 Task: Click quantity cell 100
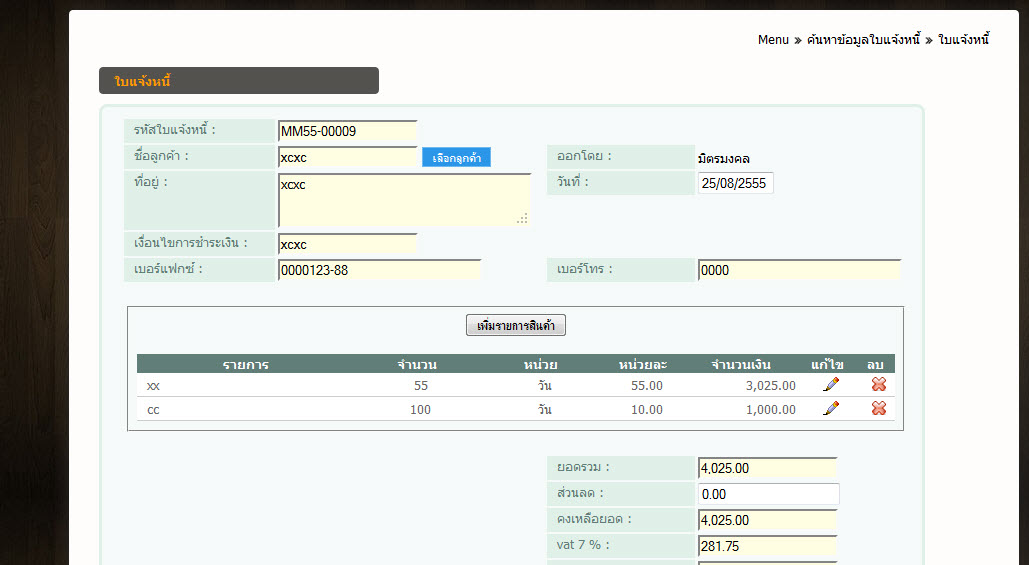click(420, 409)
